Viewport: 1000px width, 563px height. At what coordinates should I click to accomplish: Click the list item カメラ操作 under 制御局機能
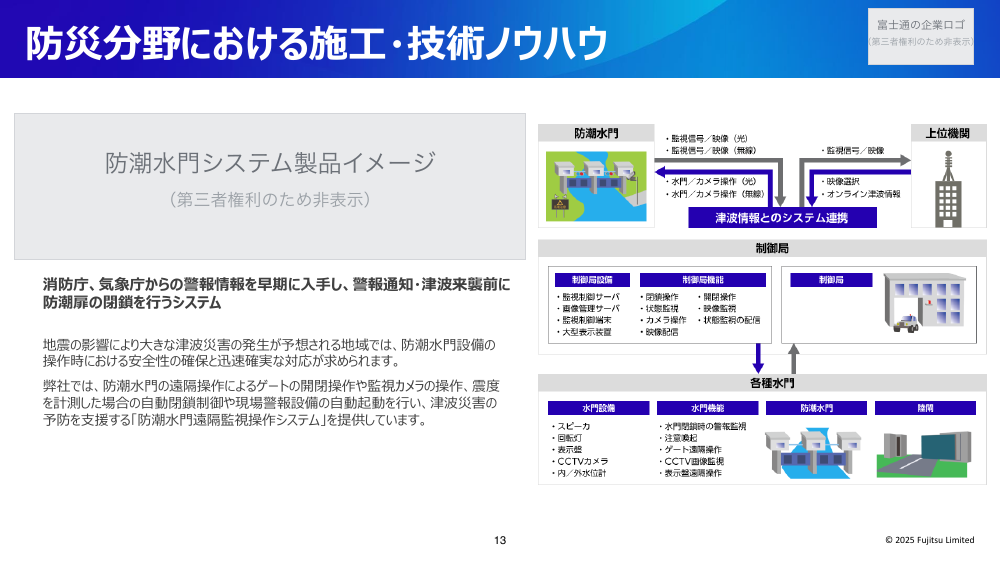663,320
